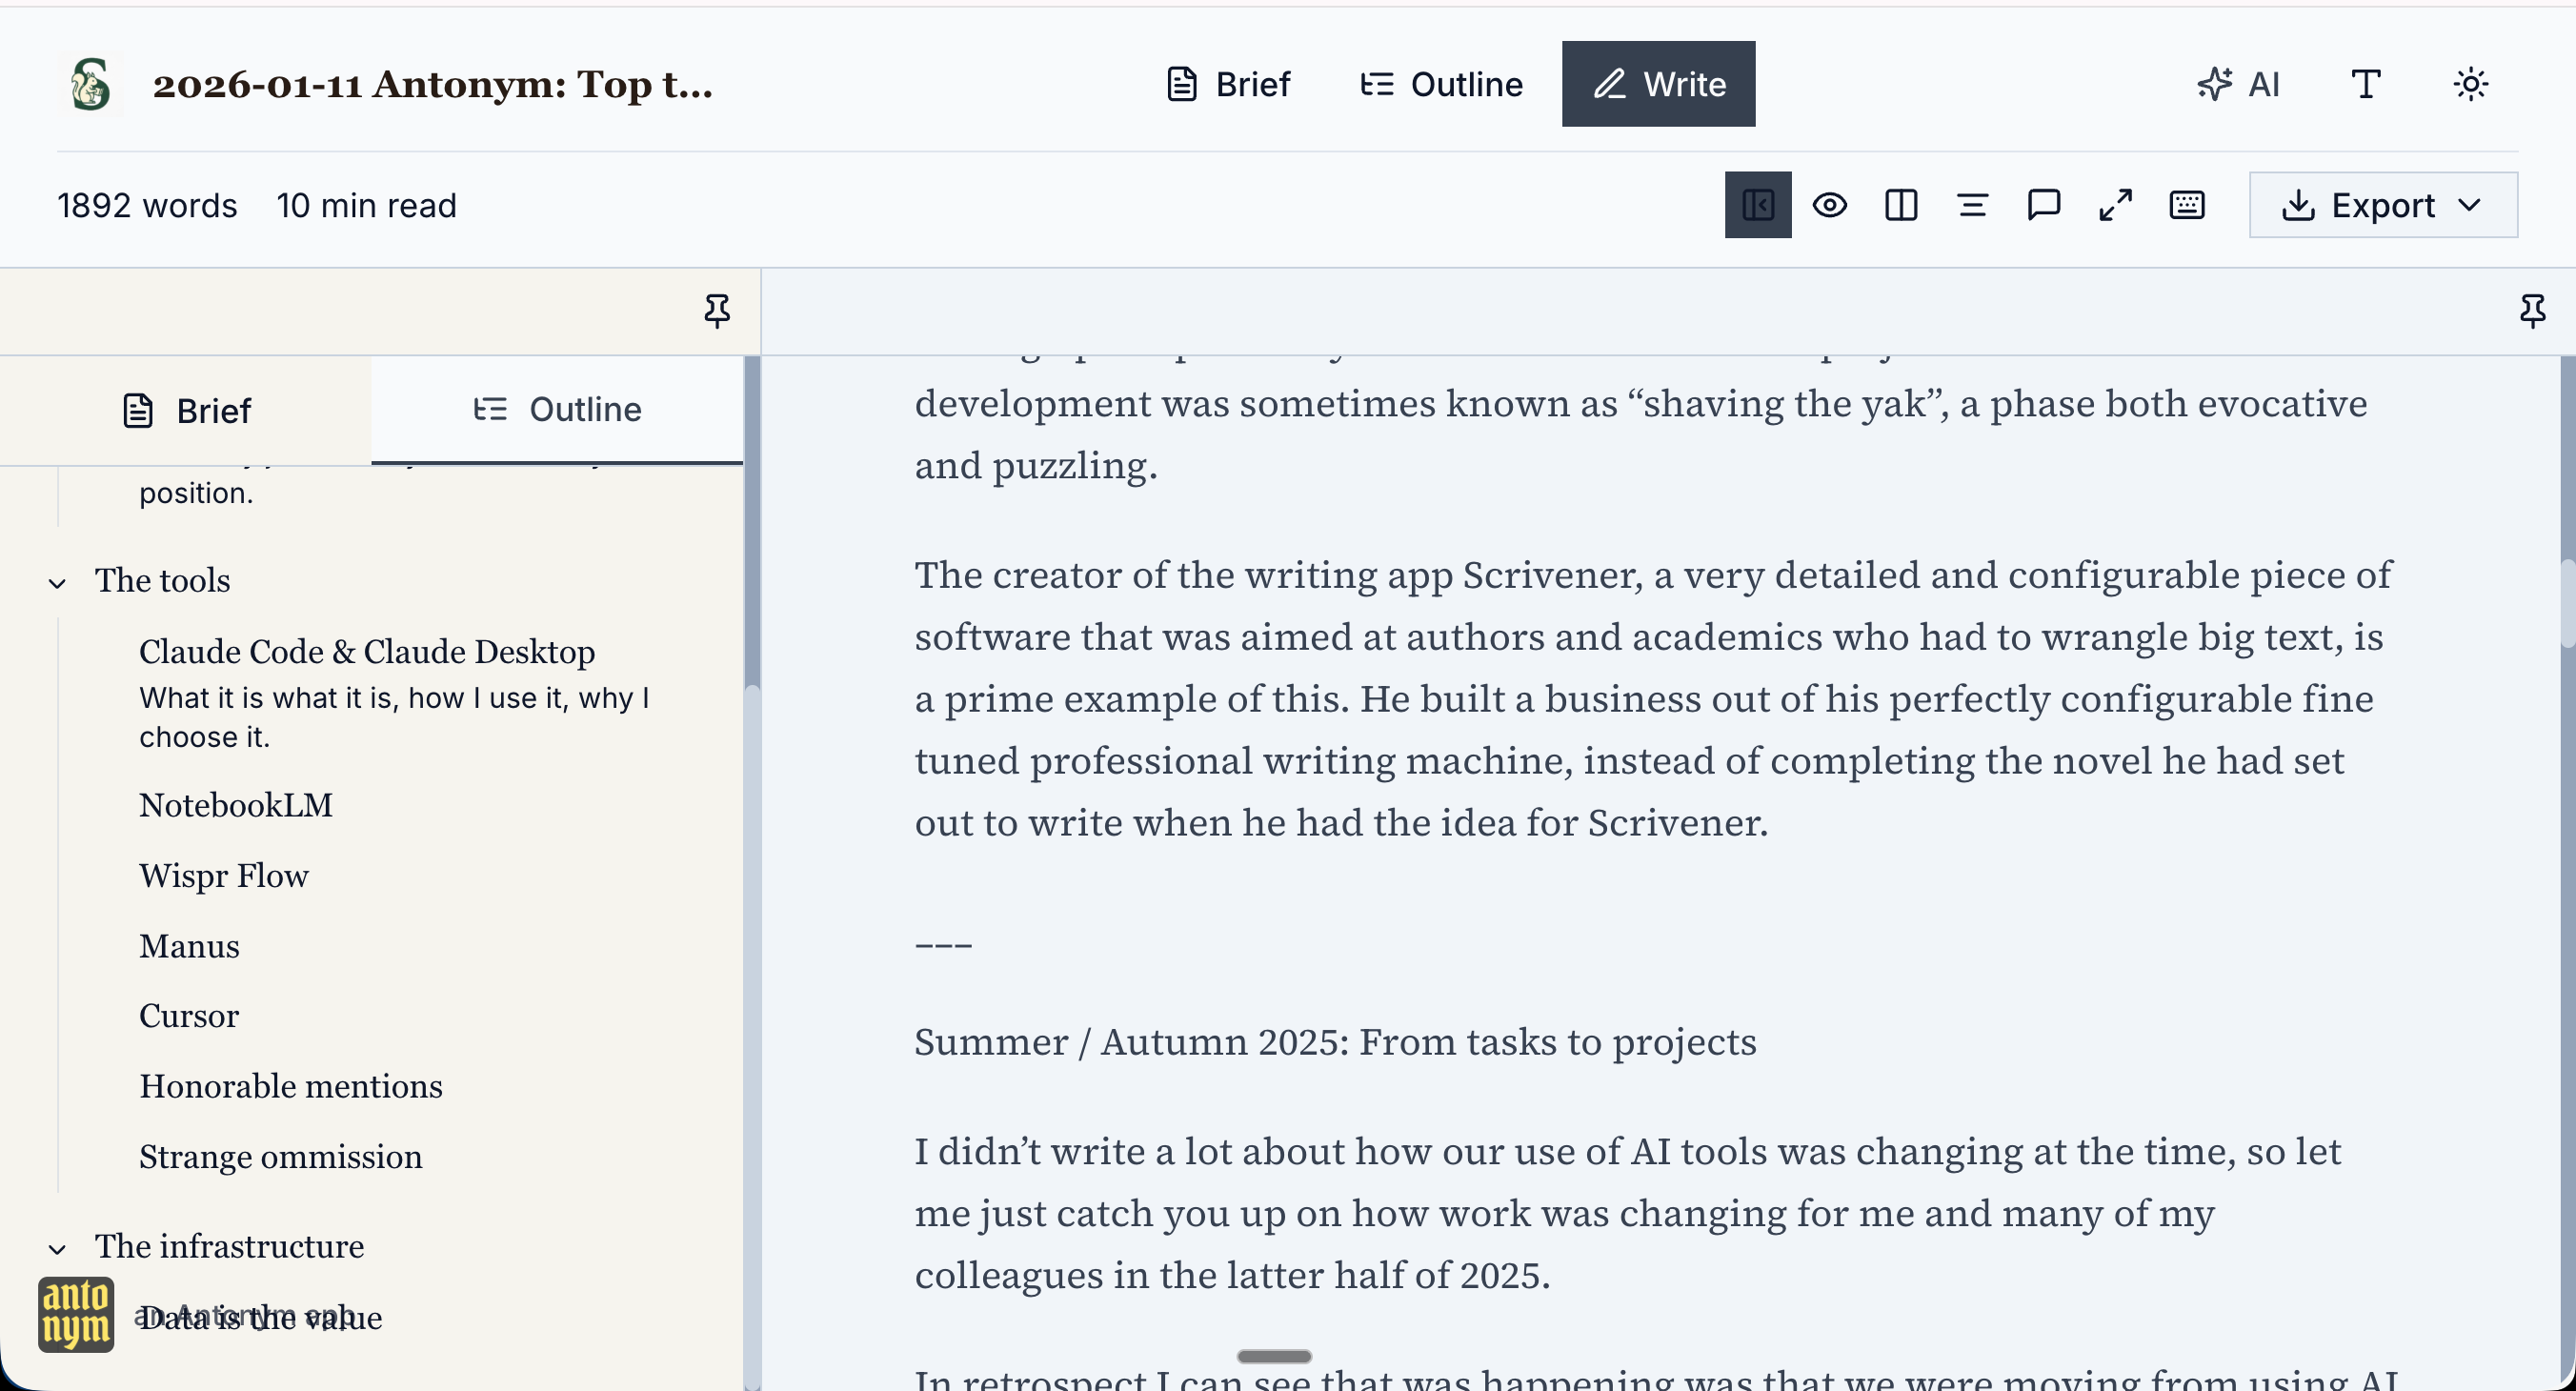
Task: Select the Write mode button
Action: pyautogui.click(x=1658, y=84)
